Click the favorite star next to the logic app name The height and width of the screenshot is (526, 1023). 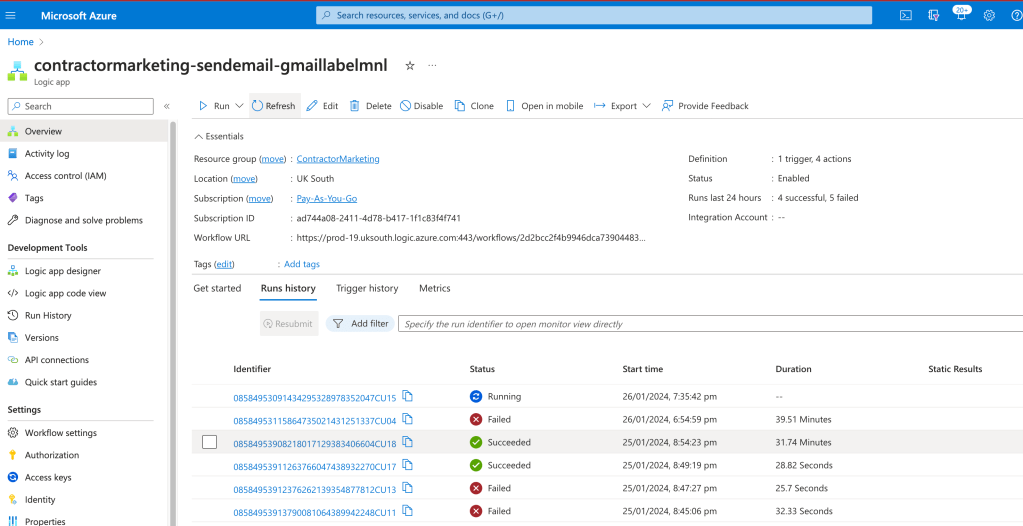tap(410, 65)
